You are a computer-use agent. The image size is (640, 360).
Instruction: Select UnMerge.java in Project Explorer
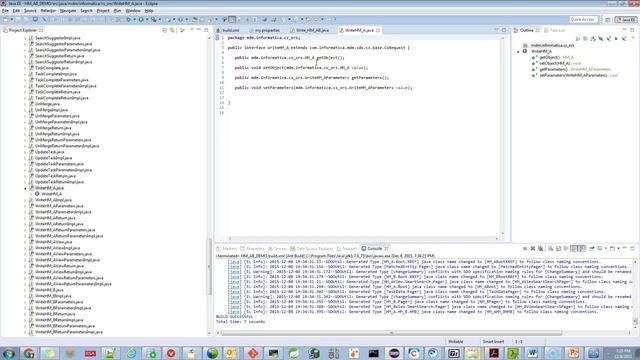pyautogui.click(x=47, y=104)
